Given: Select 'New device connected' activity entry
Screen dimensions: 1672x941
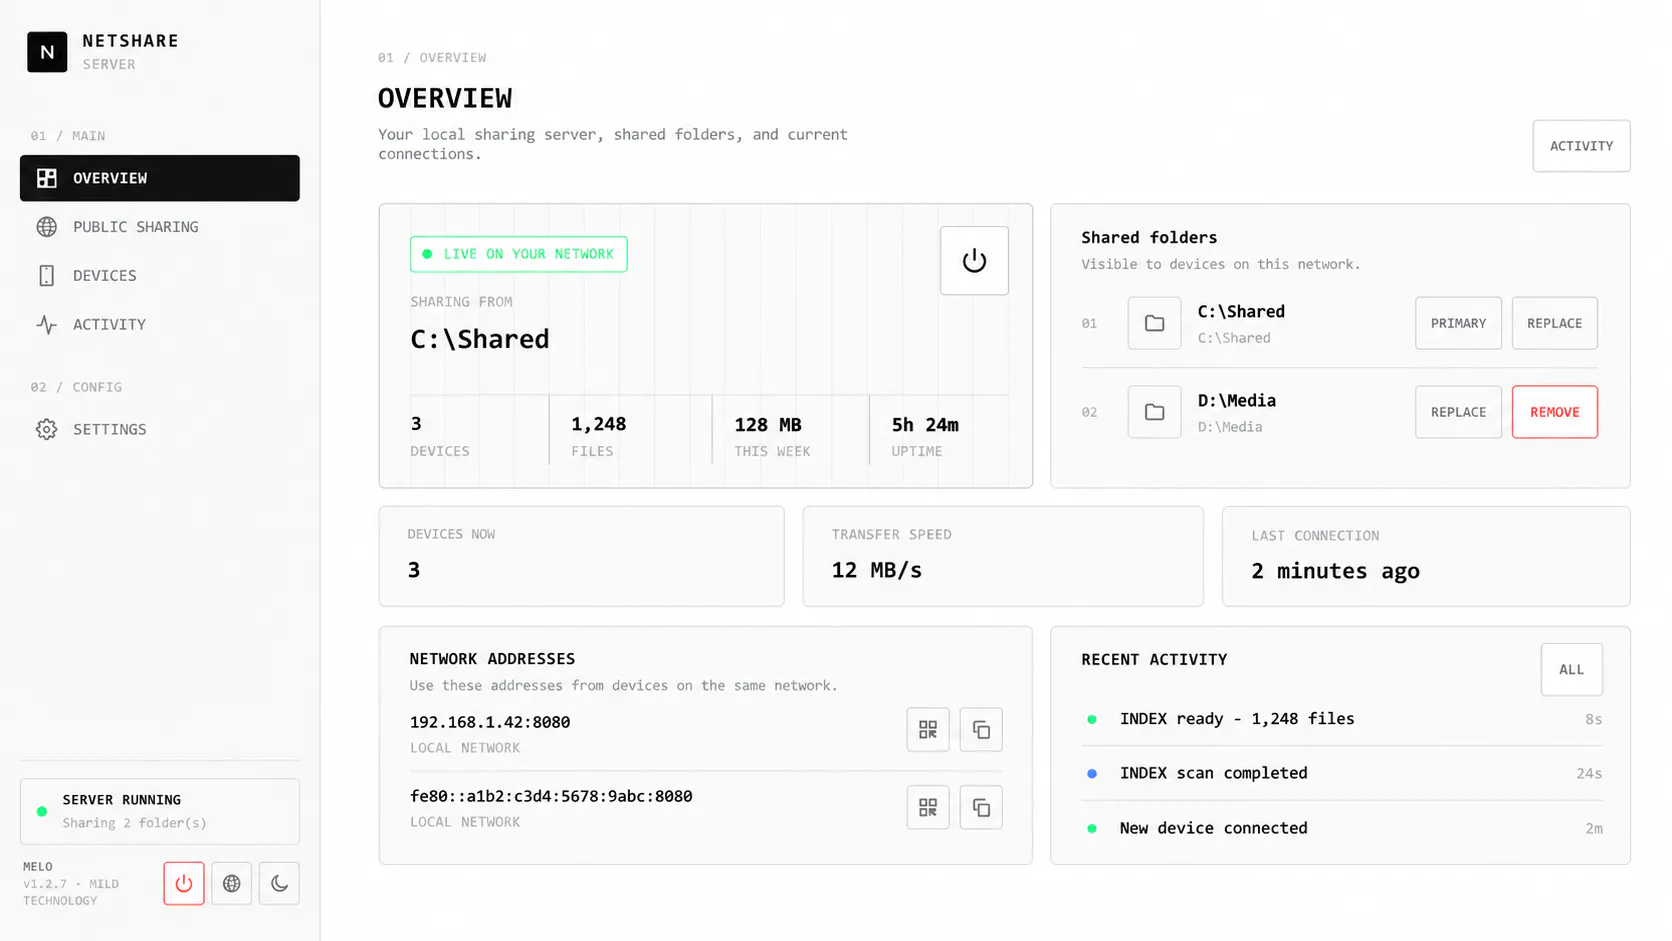Looking at the screenshot, I should pyautogui.click(x=1341, y=828).
